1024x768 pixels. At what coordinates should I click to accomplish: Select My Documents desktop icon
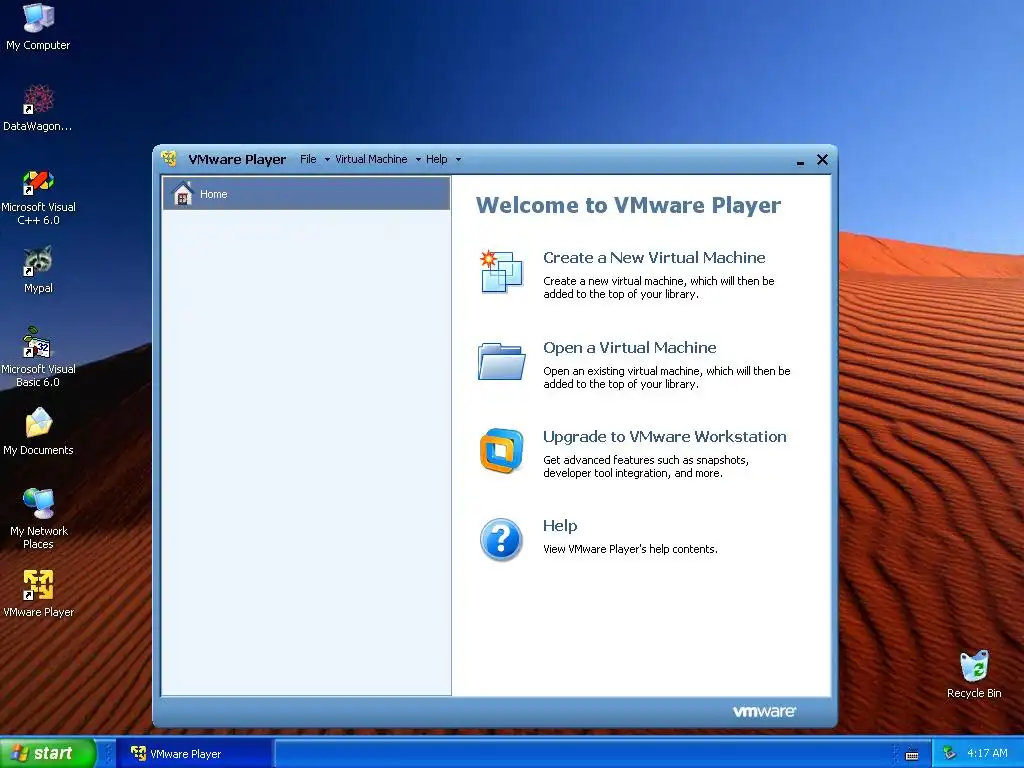[x=38, y=432]
